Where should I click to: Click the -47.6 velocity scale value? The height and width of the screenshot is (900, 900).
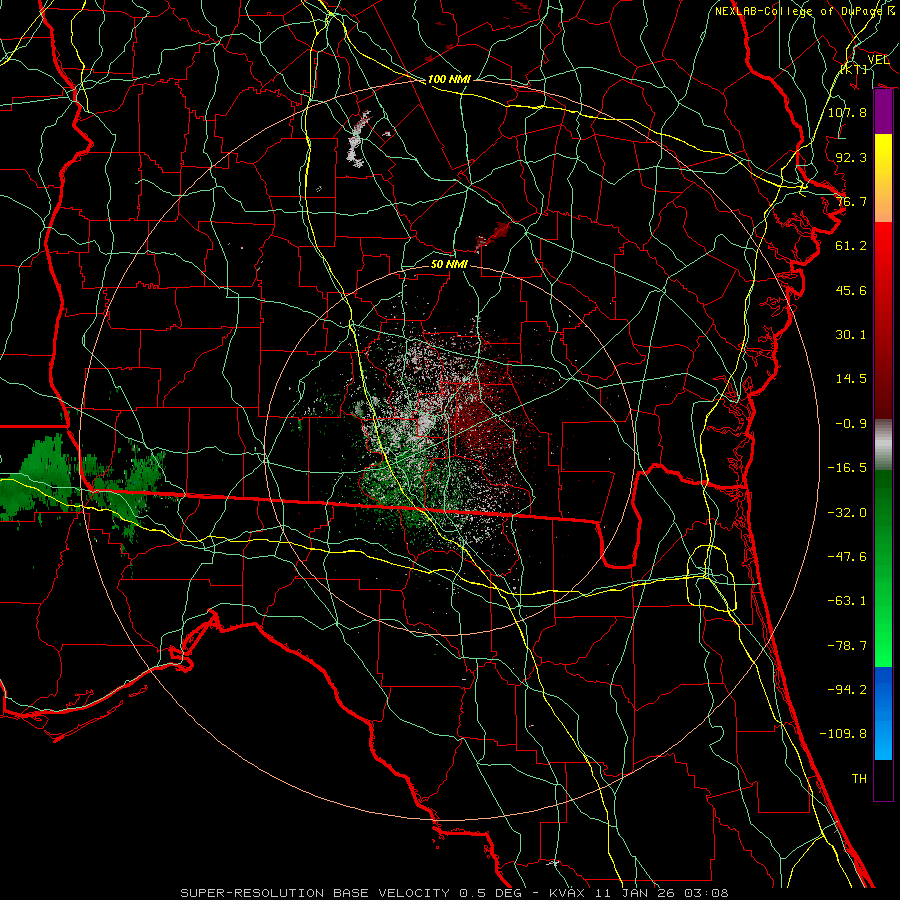pyautogui.click(x=847, y=557)
